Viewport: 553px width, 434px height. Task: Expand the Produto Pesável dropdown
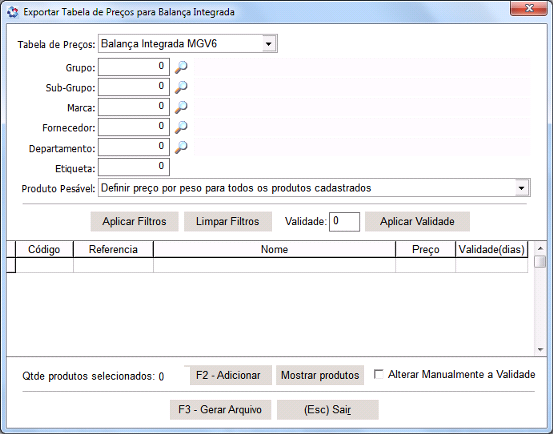(x=522, y=188)
